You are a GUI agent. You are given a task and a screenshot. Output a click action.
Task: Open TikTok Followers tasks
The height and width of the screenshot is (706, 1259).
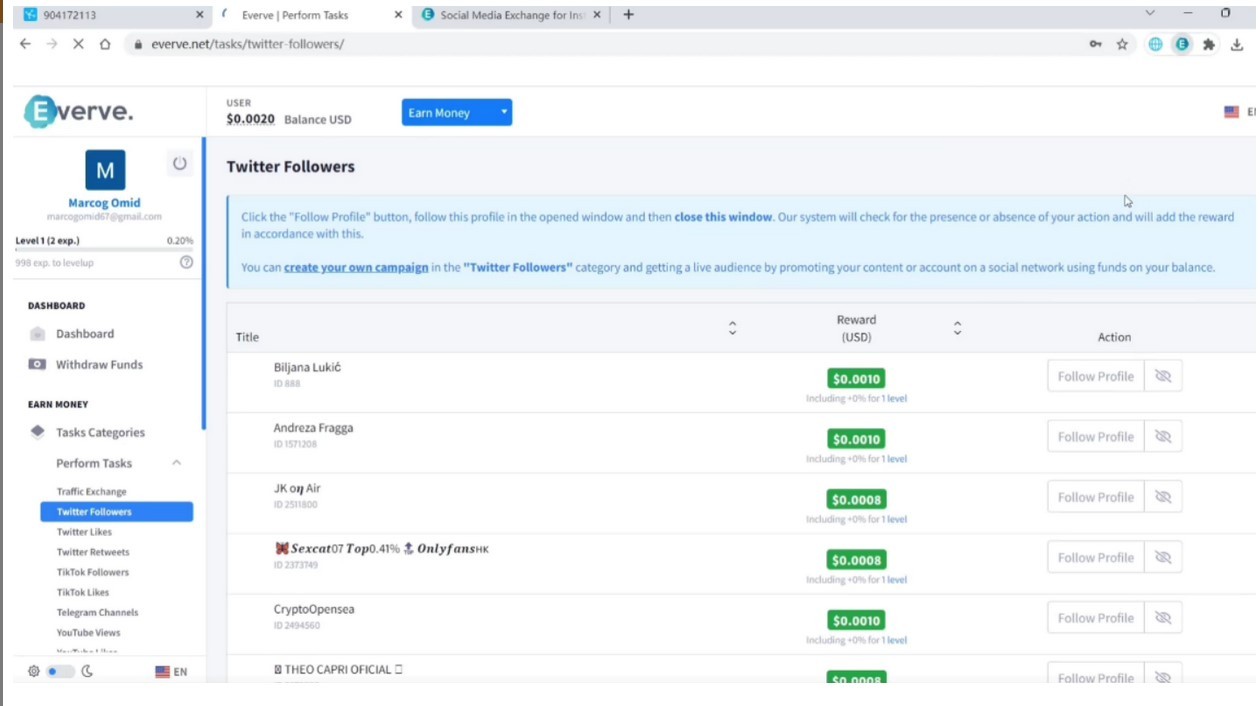(93, 572)
